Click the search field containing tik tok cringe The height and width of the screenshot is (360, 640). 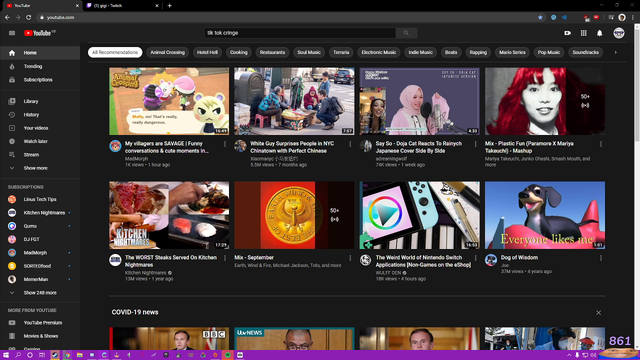click(x=300, y=33)
